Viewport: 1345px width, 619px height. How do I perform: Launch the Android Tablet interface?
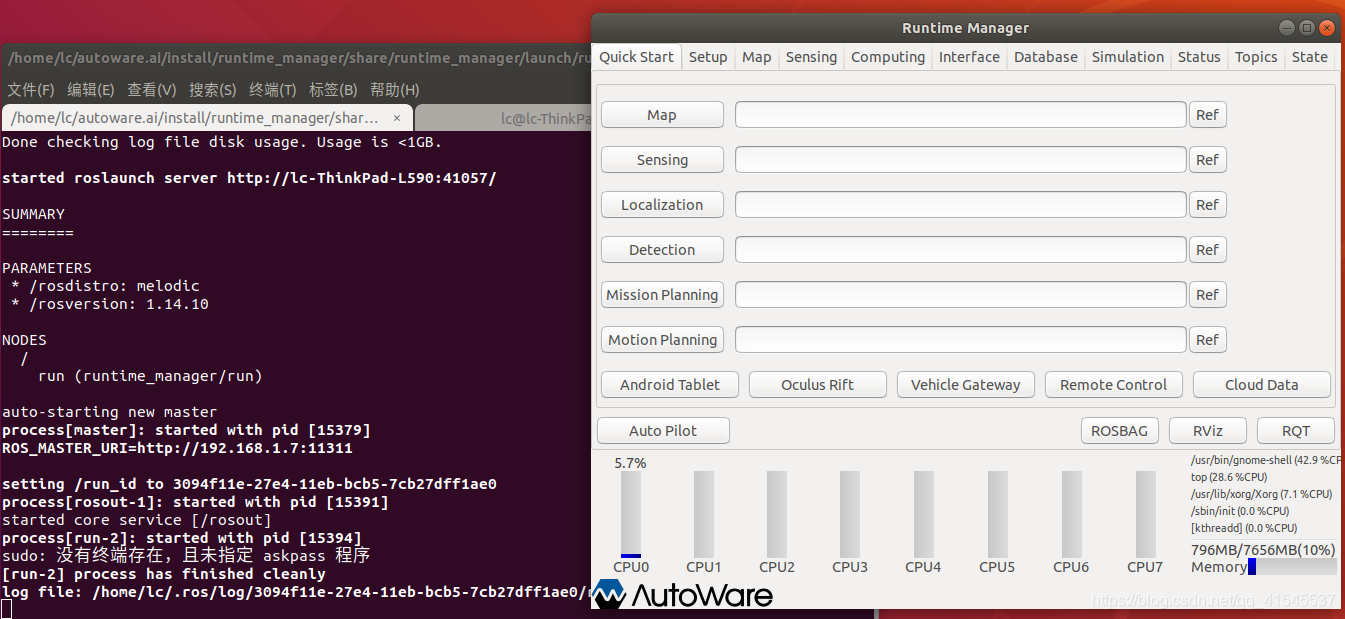coord(670,385)
